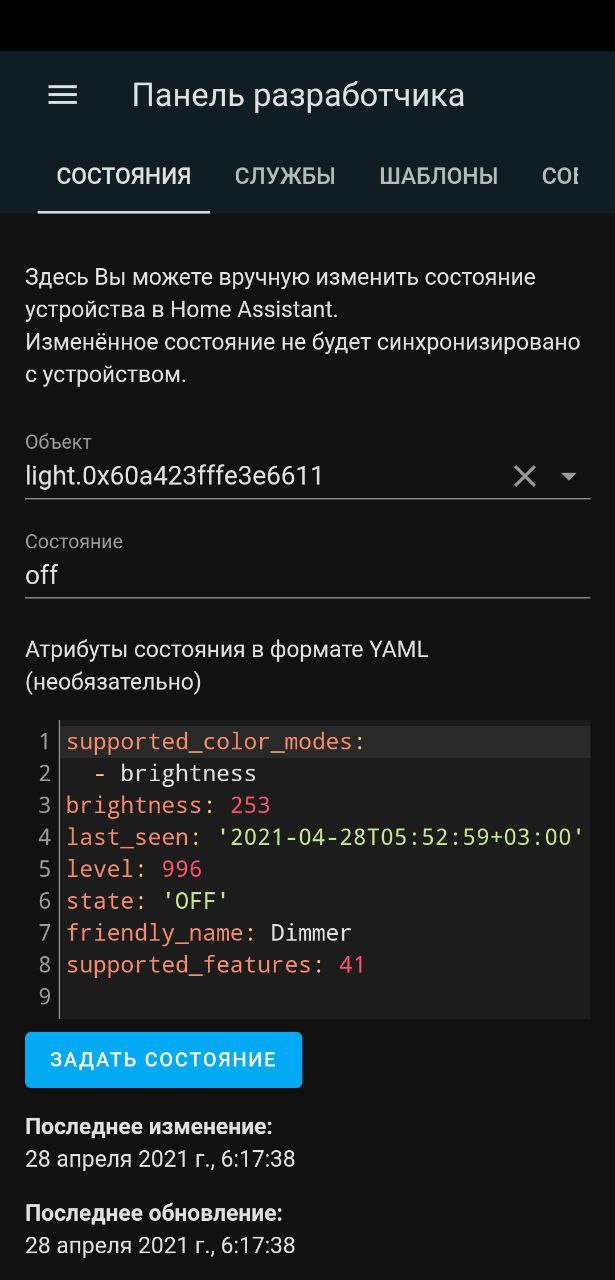Screen dimensions: 615x1280
Task: Tap the Панель разработчика title
Action: [298, 96]
